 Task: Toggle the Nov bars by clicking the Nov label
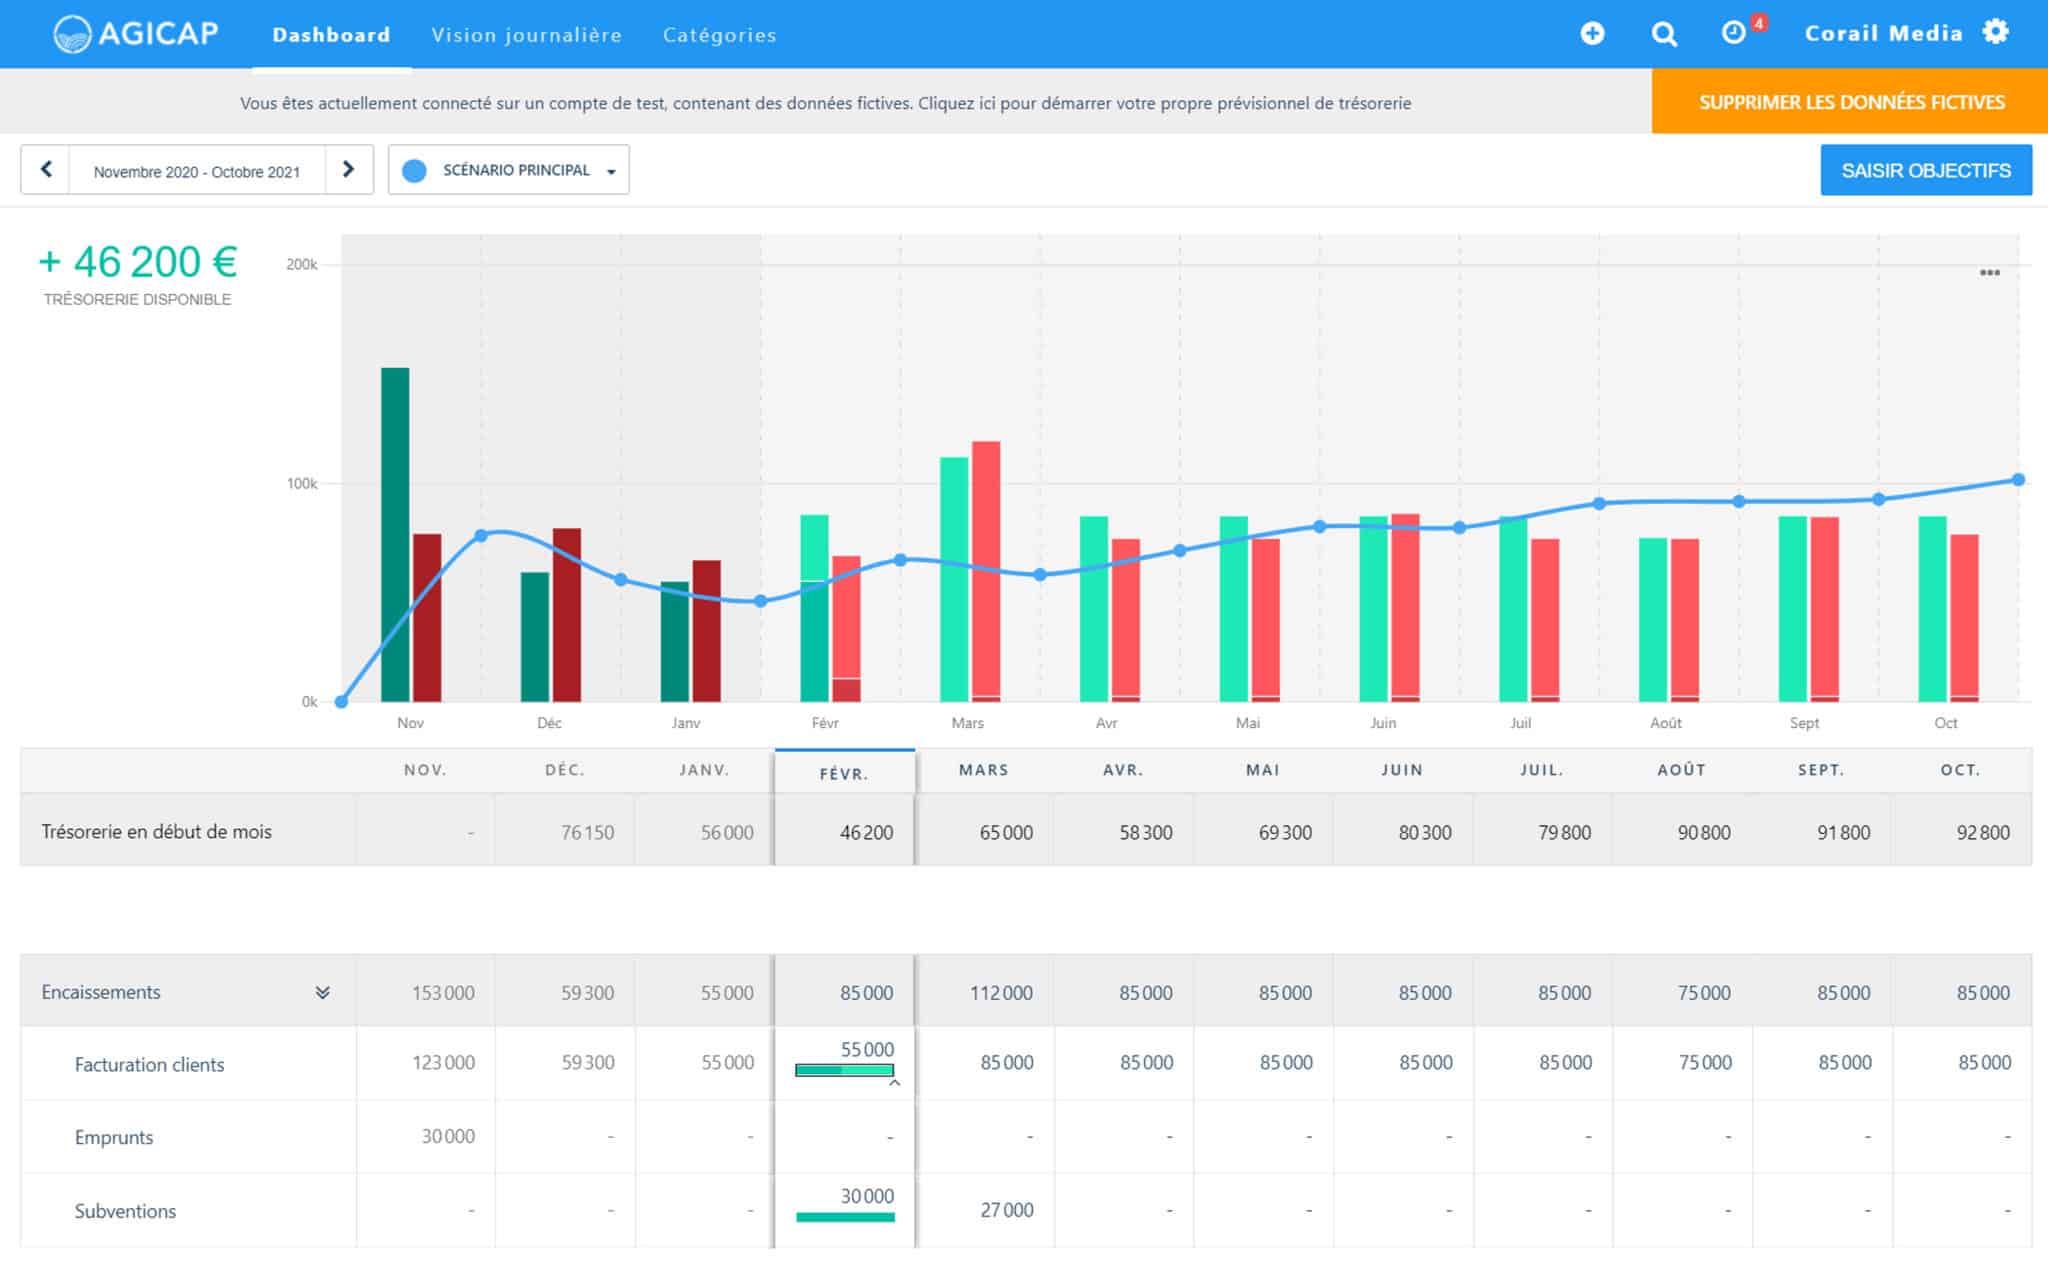410,722
